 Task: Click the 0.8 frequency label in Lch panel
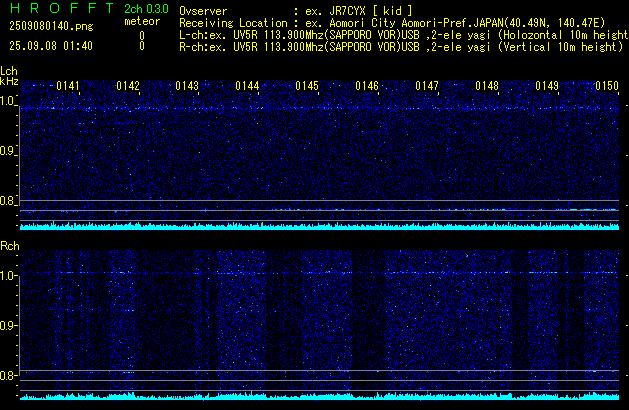(x=7, y=201)
